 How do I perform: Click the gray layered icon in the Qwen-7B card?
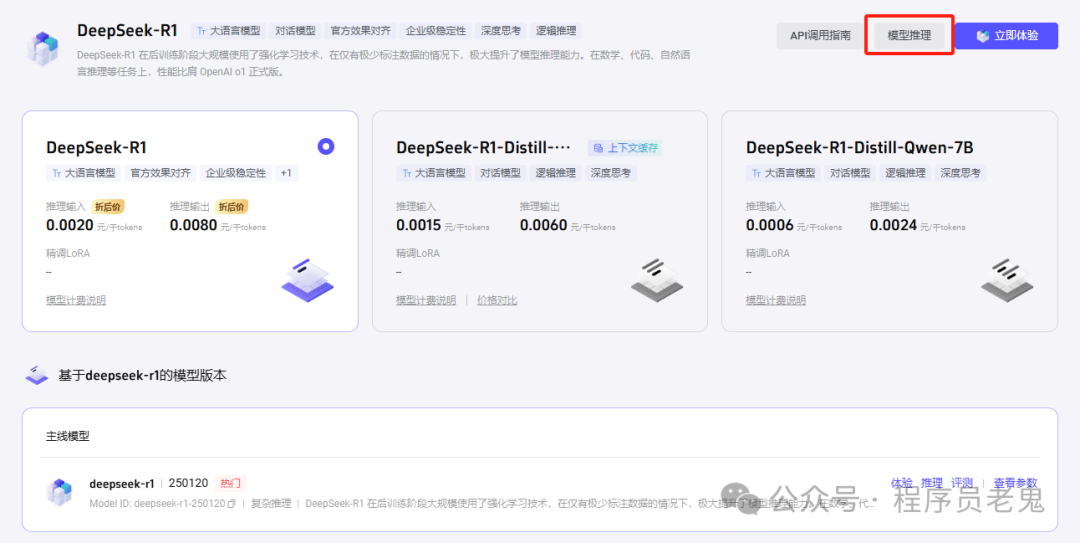click(1006, 280)
